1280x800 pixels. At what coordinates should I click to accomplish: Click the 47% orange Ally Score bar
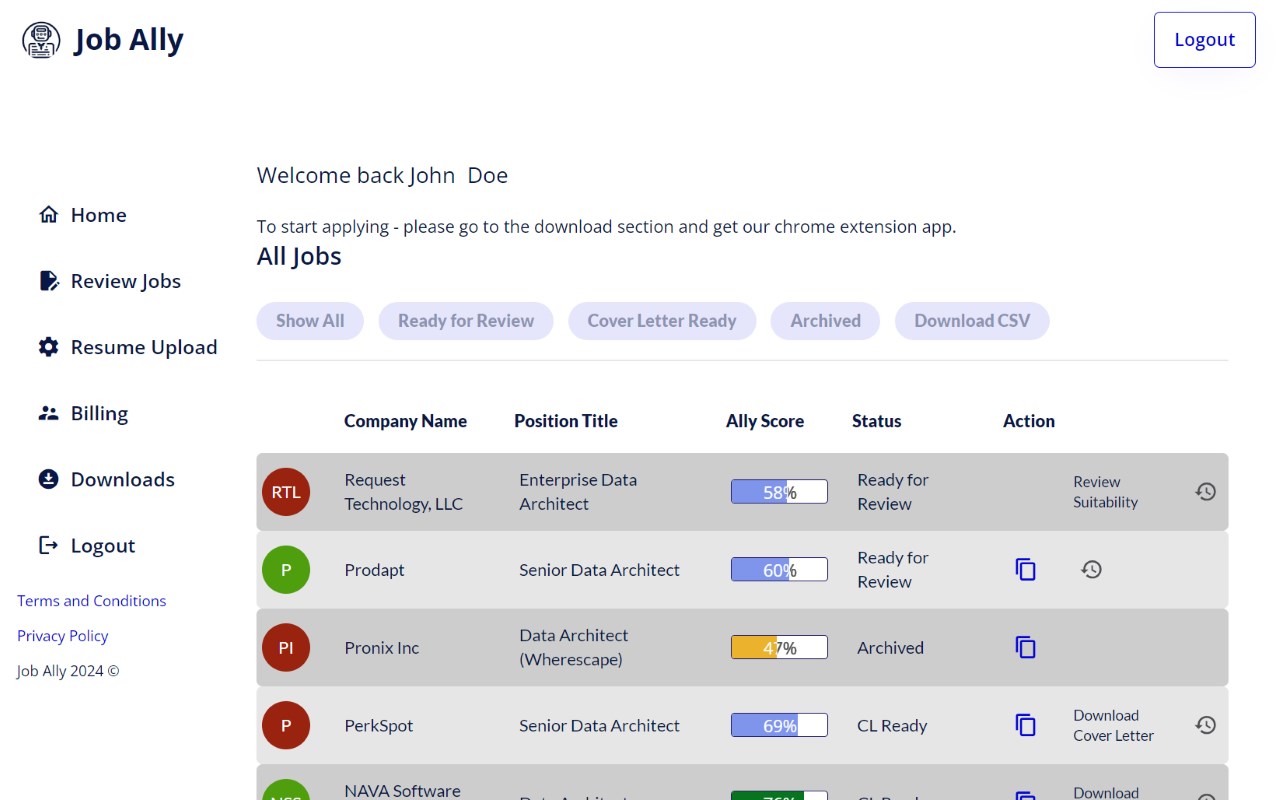click(779, 648)
